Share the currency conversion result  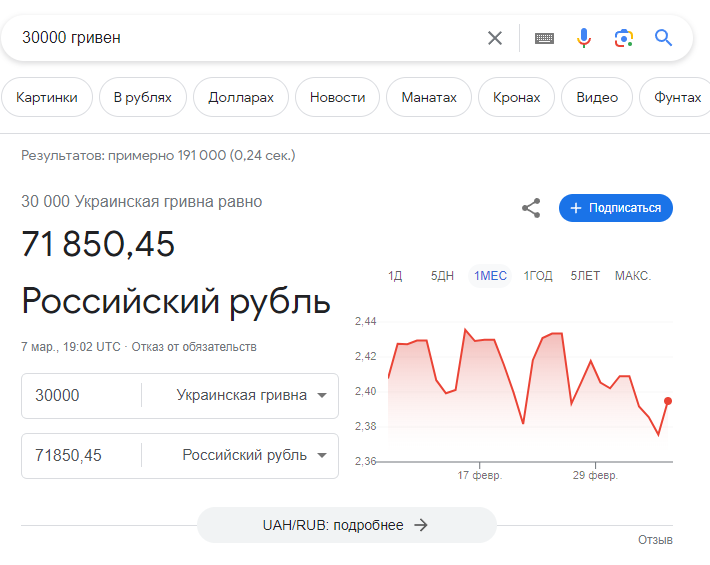pyautogui.click(x=531, y=208)
